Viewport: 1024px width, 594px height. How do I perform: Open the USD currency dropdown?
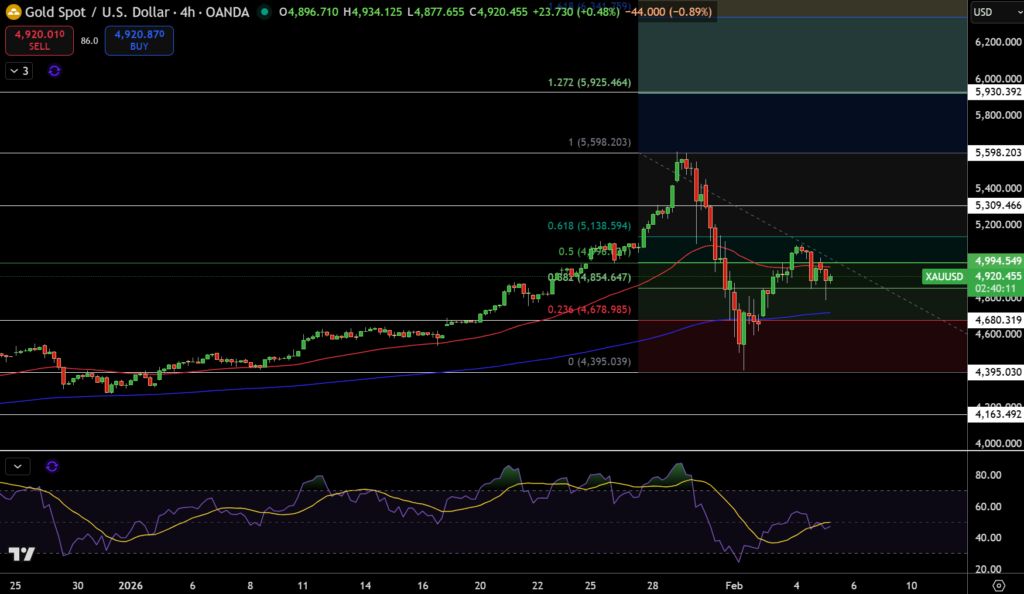pos(994,12)
